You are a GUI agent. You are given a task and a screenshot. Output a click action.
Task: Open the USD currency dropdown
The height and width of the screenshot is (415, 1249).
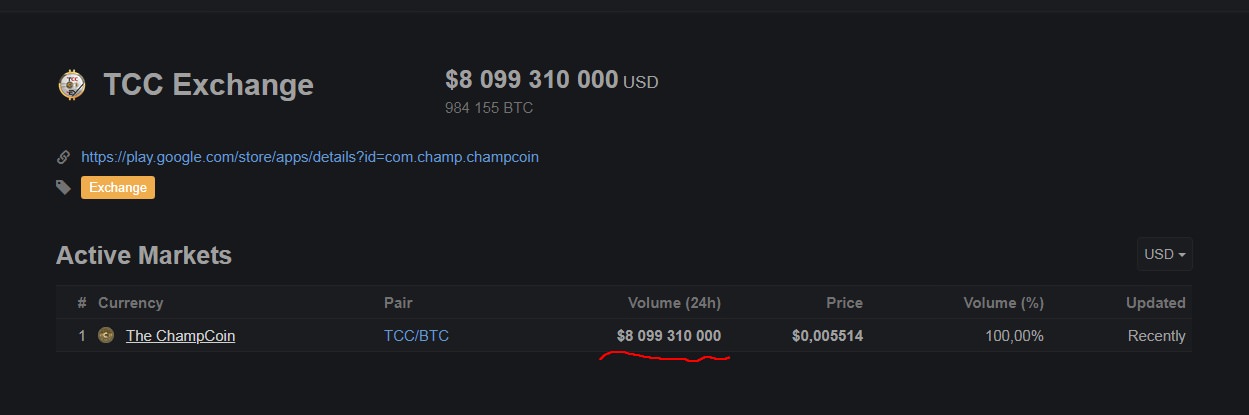[x=1165, y=254]
